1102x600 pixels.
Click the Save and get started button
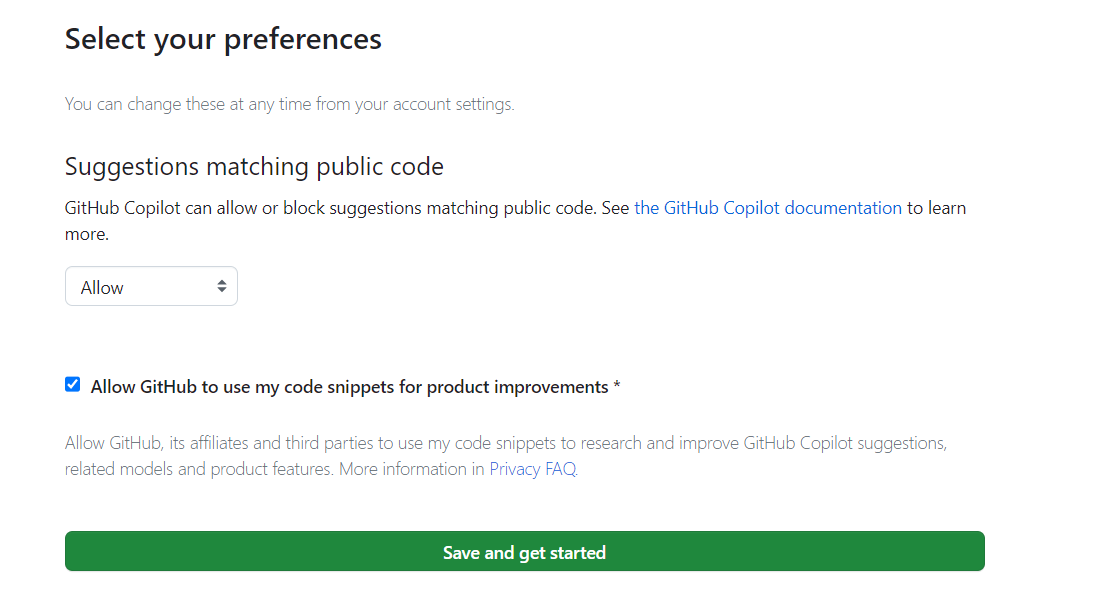(525, 551)
